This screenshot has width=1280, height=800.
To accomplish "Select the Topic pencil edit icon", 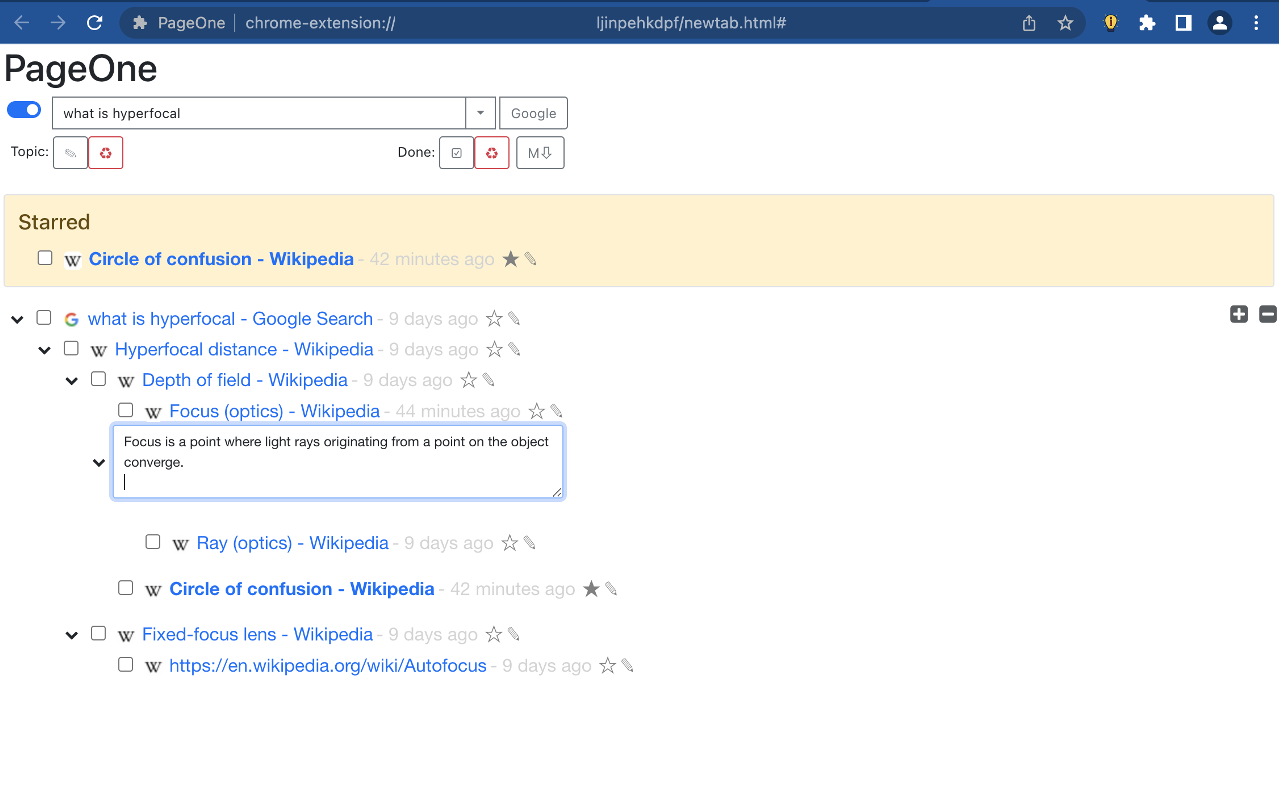I will tap(70, 152).
